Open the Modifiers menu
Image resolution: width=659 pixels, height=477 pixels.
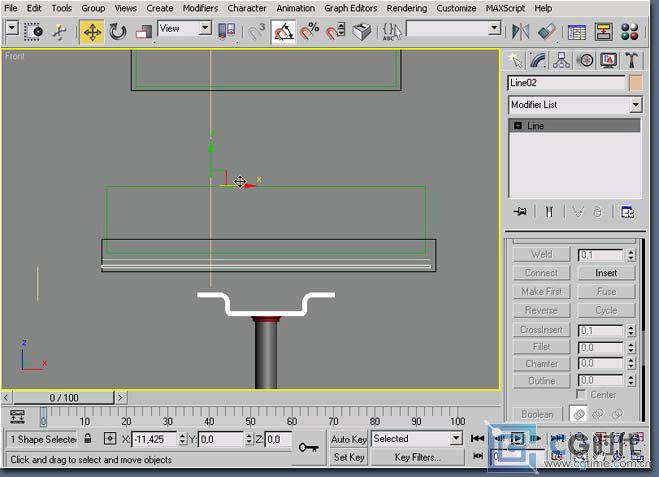(200, 8)
